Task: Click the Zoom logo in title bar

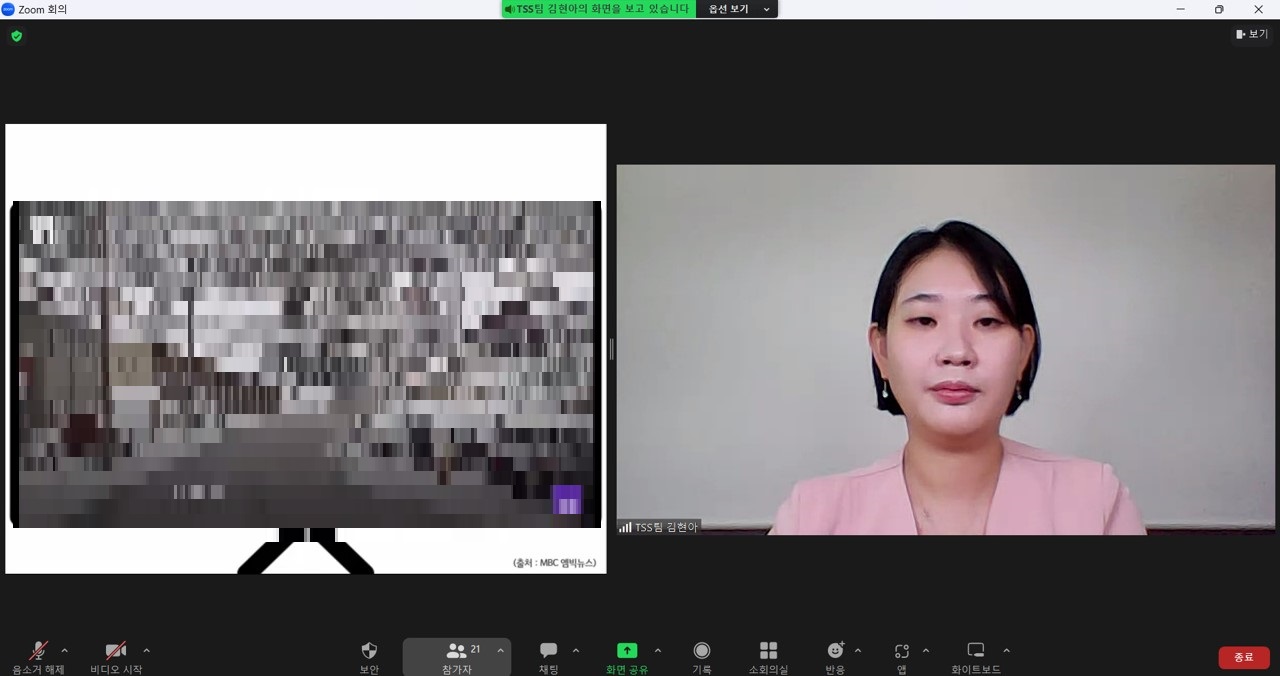Action: [9, 9]
